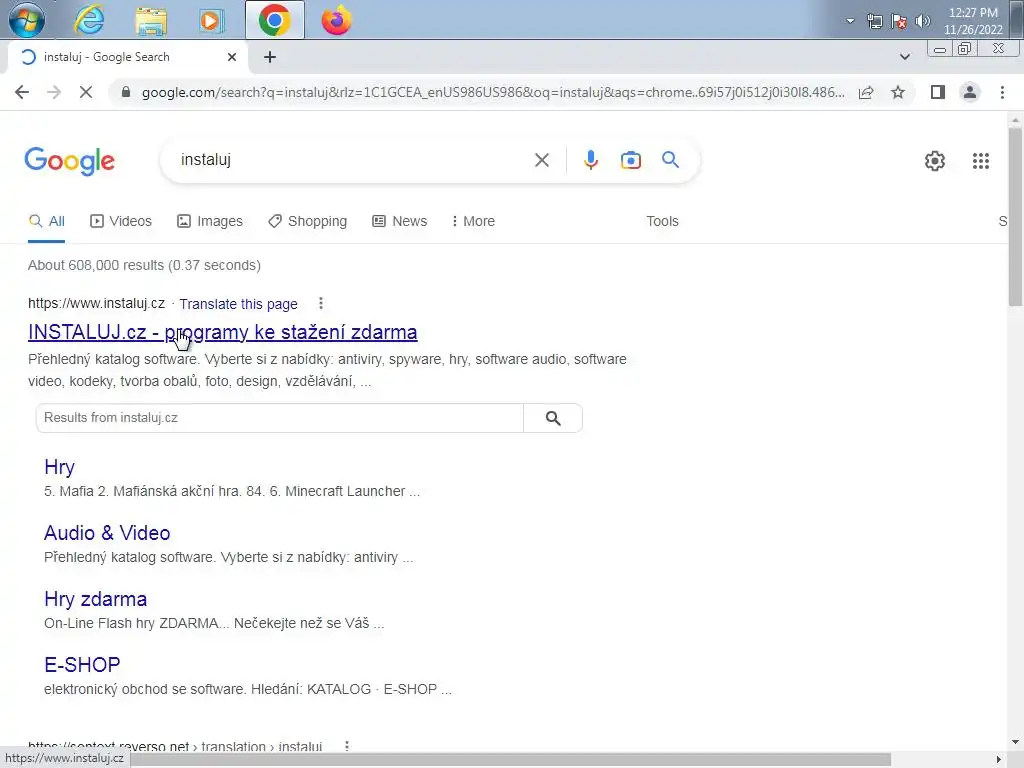Viewport: 1024px width, 768px height.
Task: Click the volume speaker tray icon
Action: point(922,21)
